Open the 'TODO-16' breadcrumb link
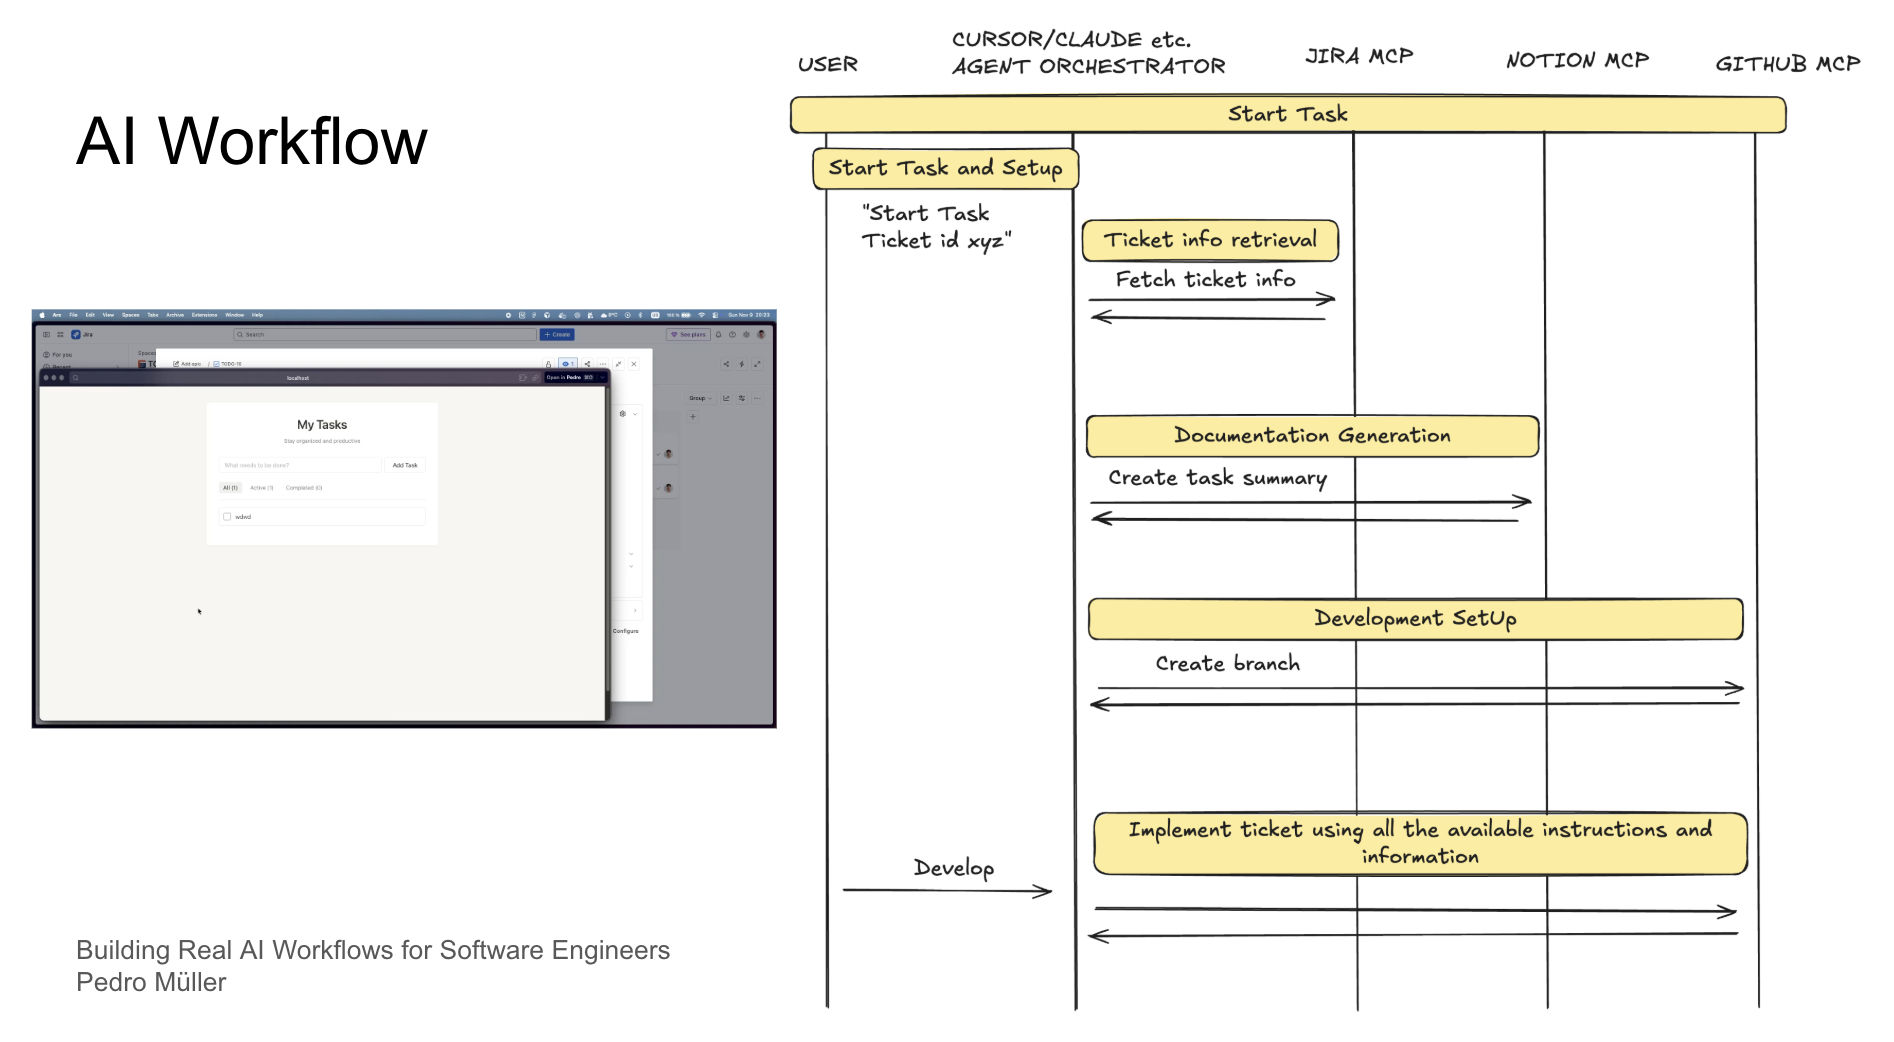The image size is (1894, 1042). pos(227,364)
